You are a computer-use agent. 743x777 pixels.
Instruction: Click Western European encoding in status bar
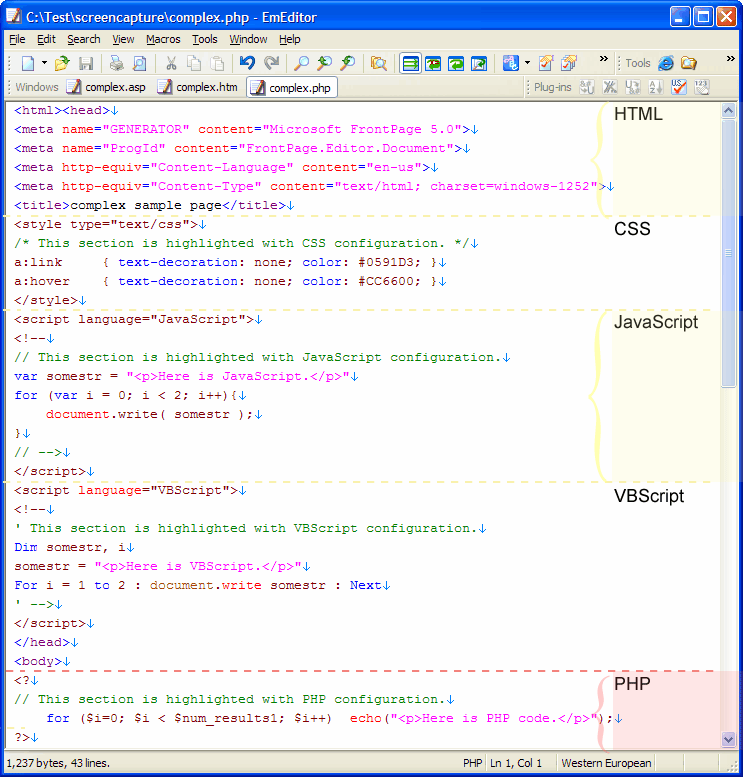coord(606,763)
